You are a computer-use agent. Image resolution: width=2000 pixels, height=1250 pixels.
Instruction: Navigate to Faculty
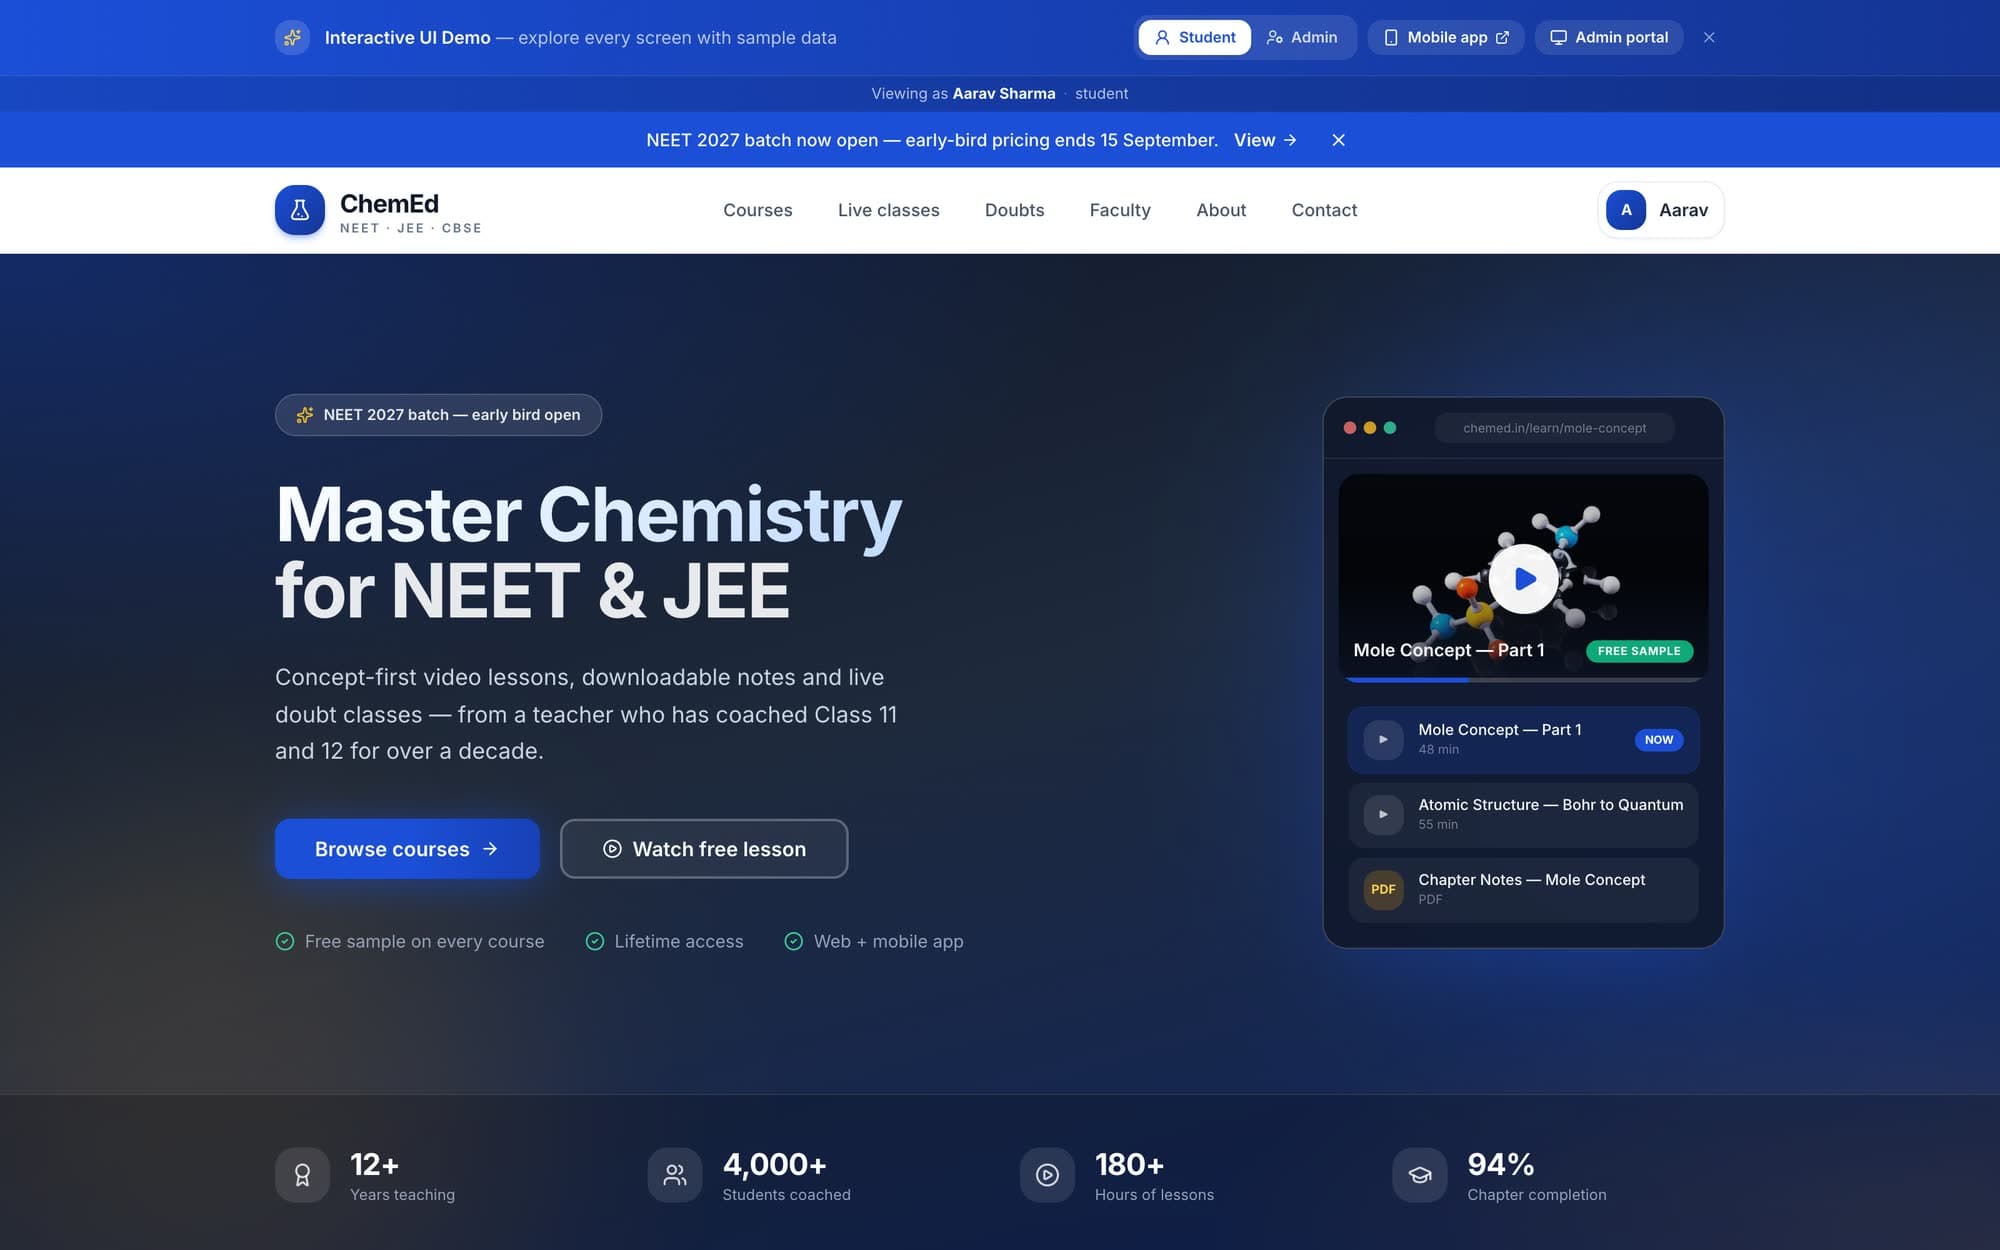coord(1120,210)
